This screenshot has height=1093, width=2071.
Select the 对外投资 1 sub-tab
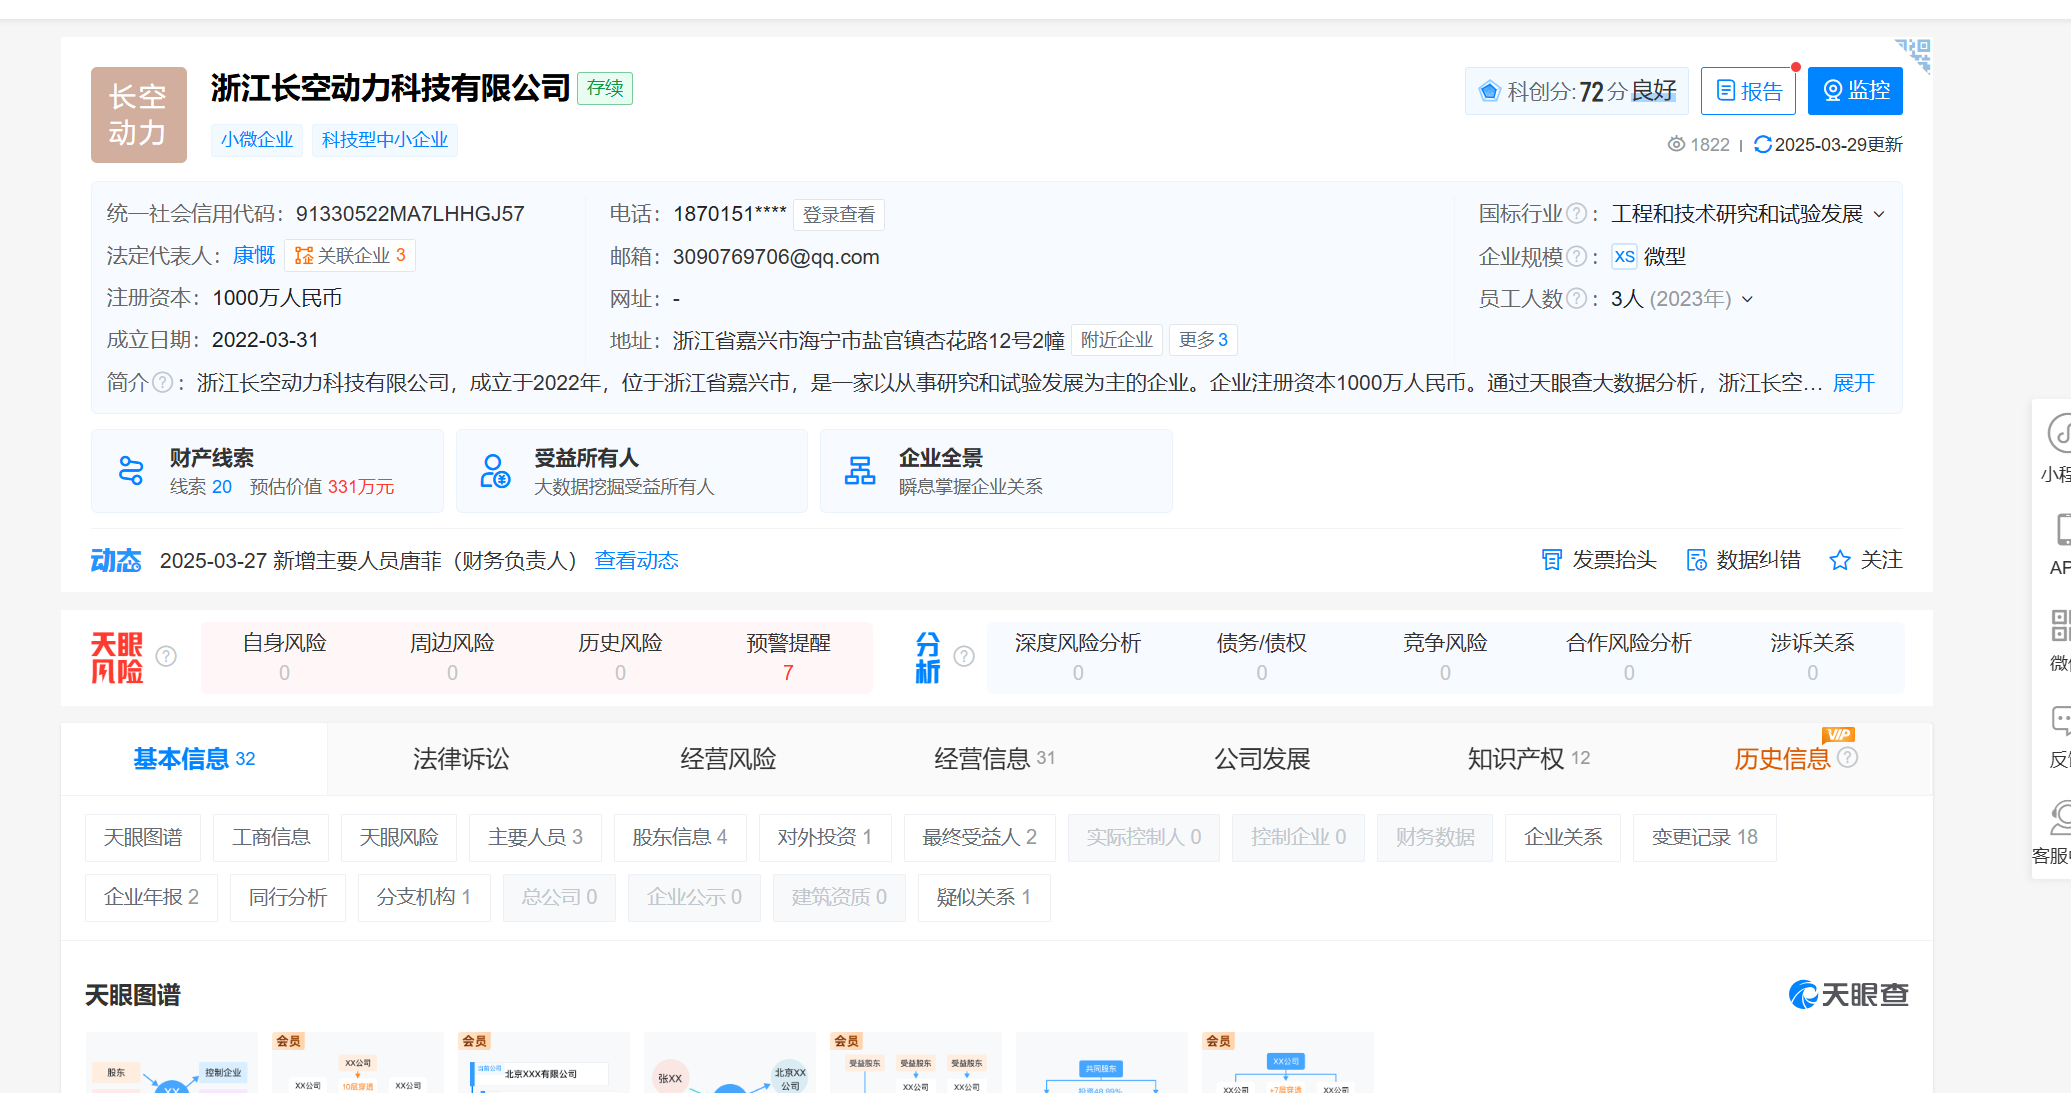pos(825,838)
